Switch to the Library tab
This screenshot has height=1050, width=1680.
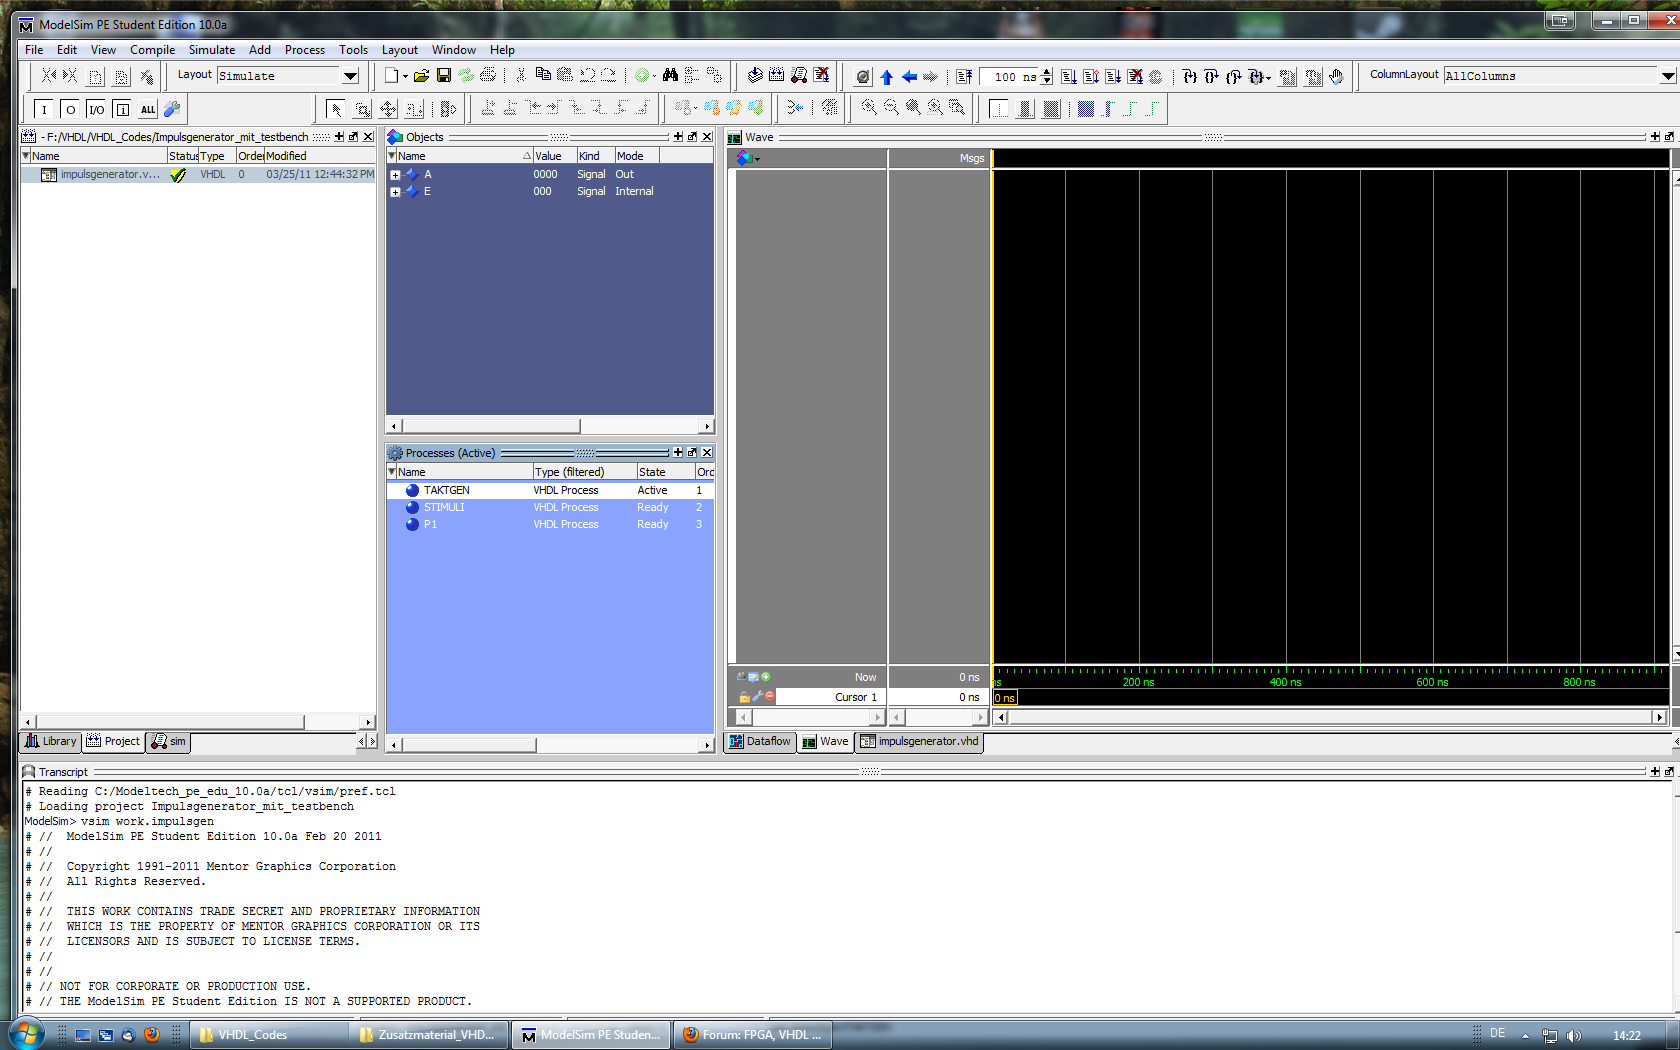(x=51, y=741)
